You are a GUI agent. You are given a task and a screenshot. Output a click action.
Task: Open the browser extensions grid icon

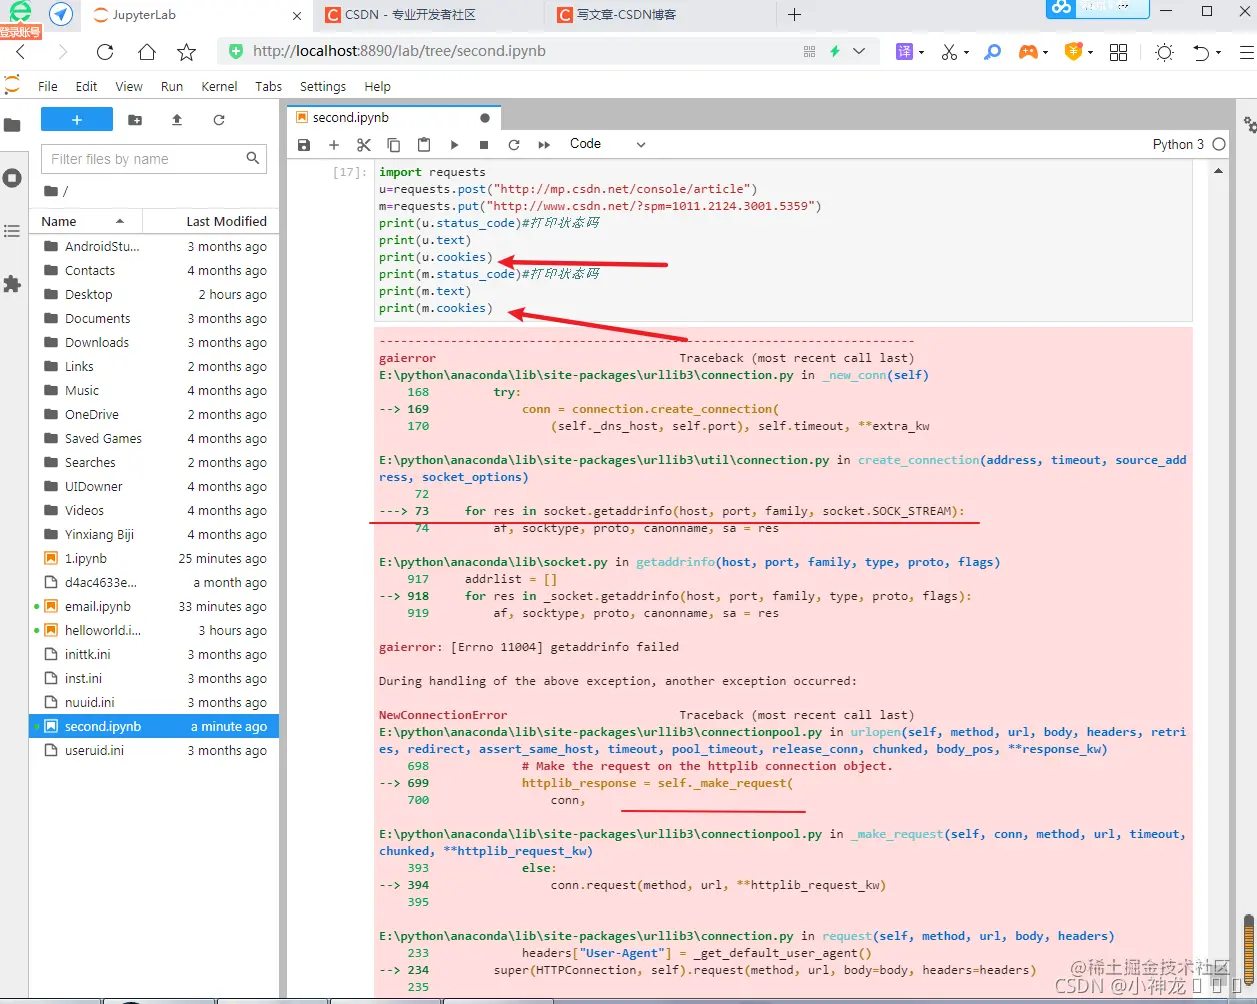pyautogui.click(x=1119, y=52)
